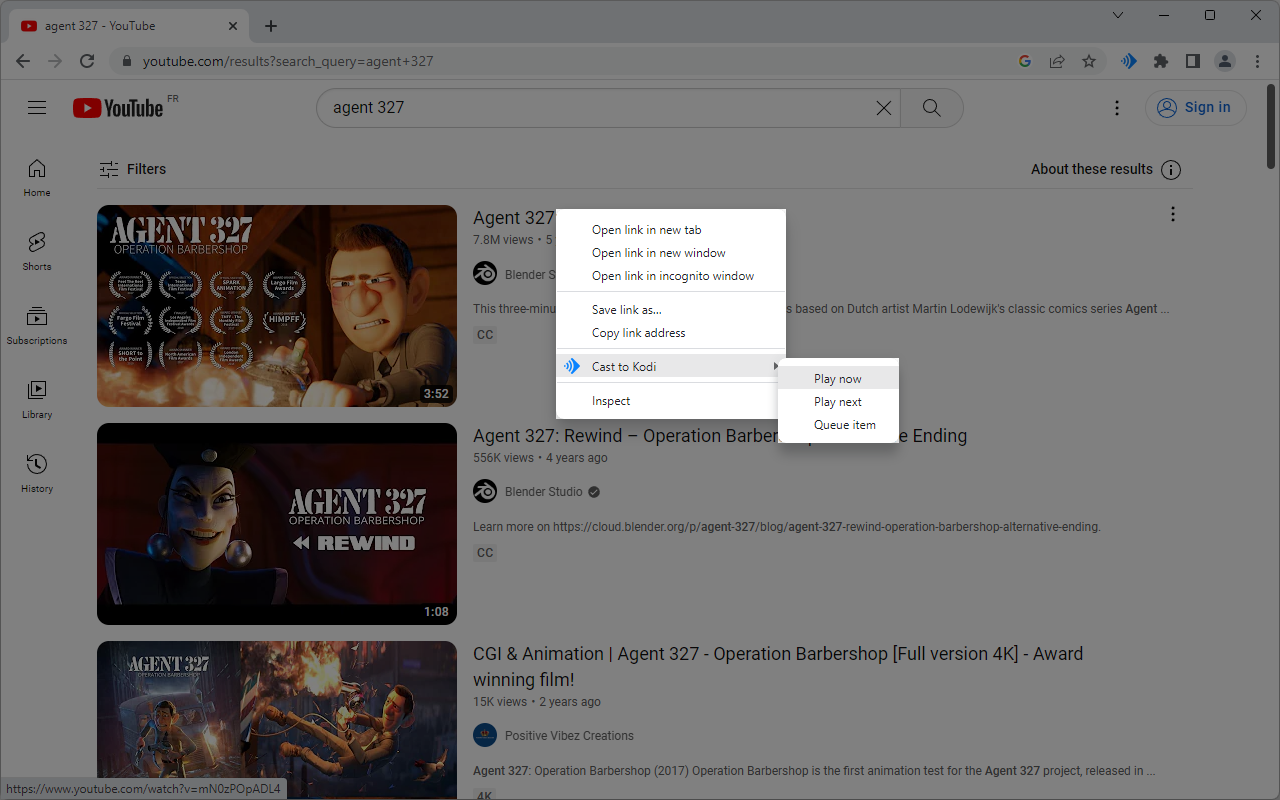The height and width of the screenshot is (800, 1280).
Task: Click the Positive Vibez Creations avatar
Action: click(x=485, y=736)
